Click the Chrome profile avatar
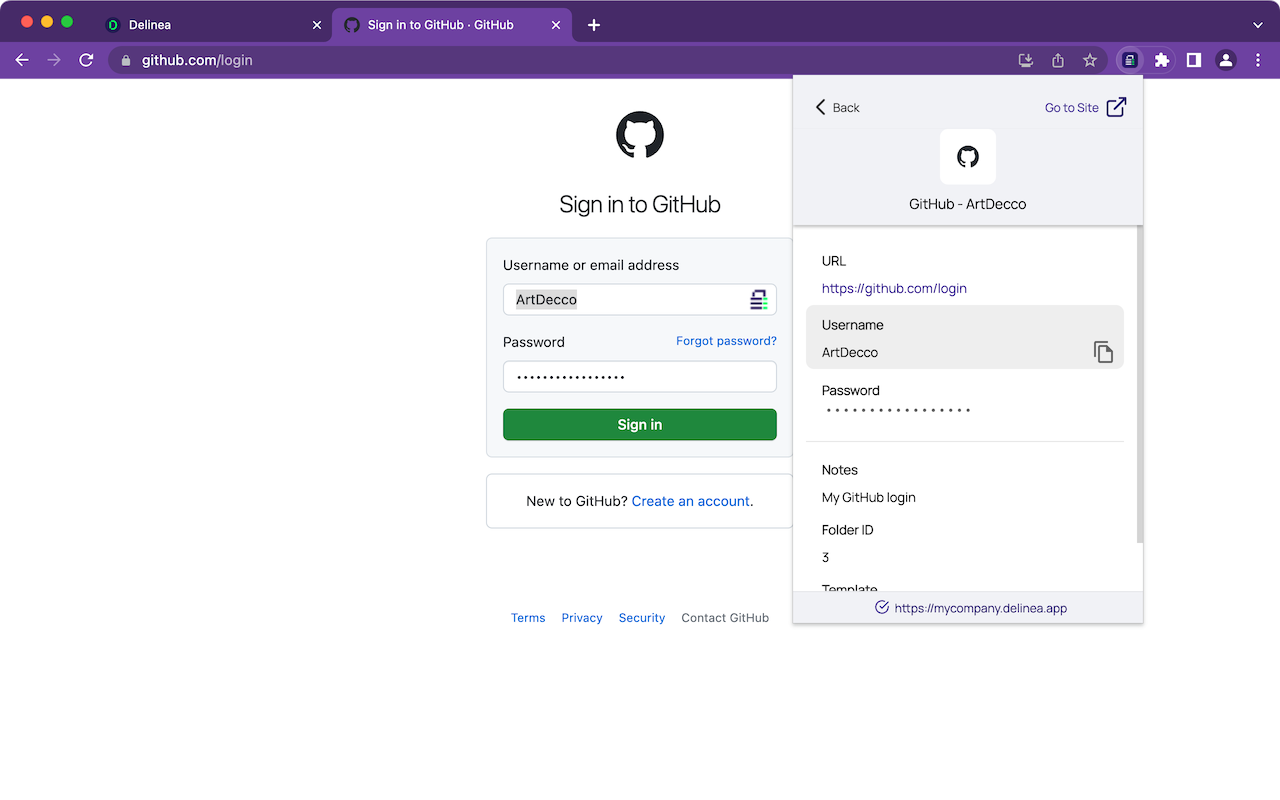The width and height of the screenshot is (1280, 800). pos(1225,60)
